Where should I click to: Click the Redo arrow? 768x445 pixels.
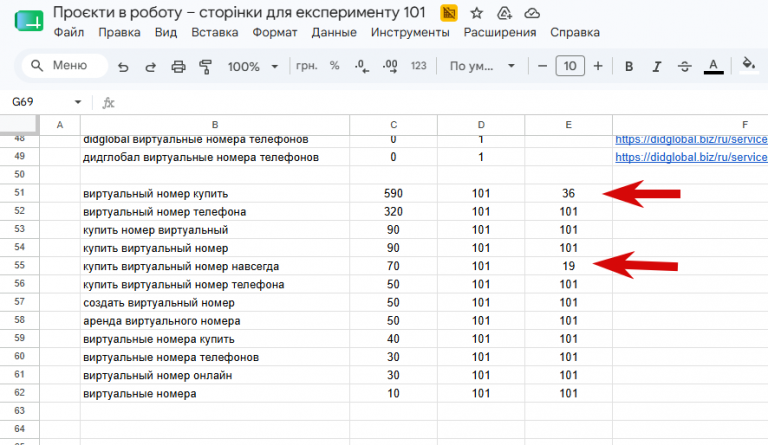[x=150, y=67]
